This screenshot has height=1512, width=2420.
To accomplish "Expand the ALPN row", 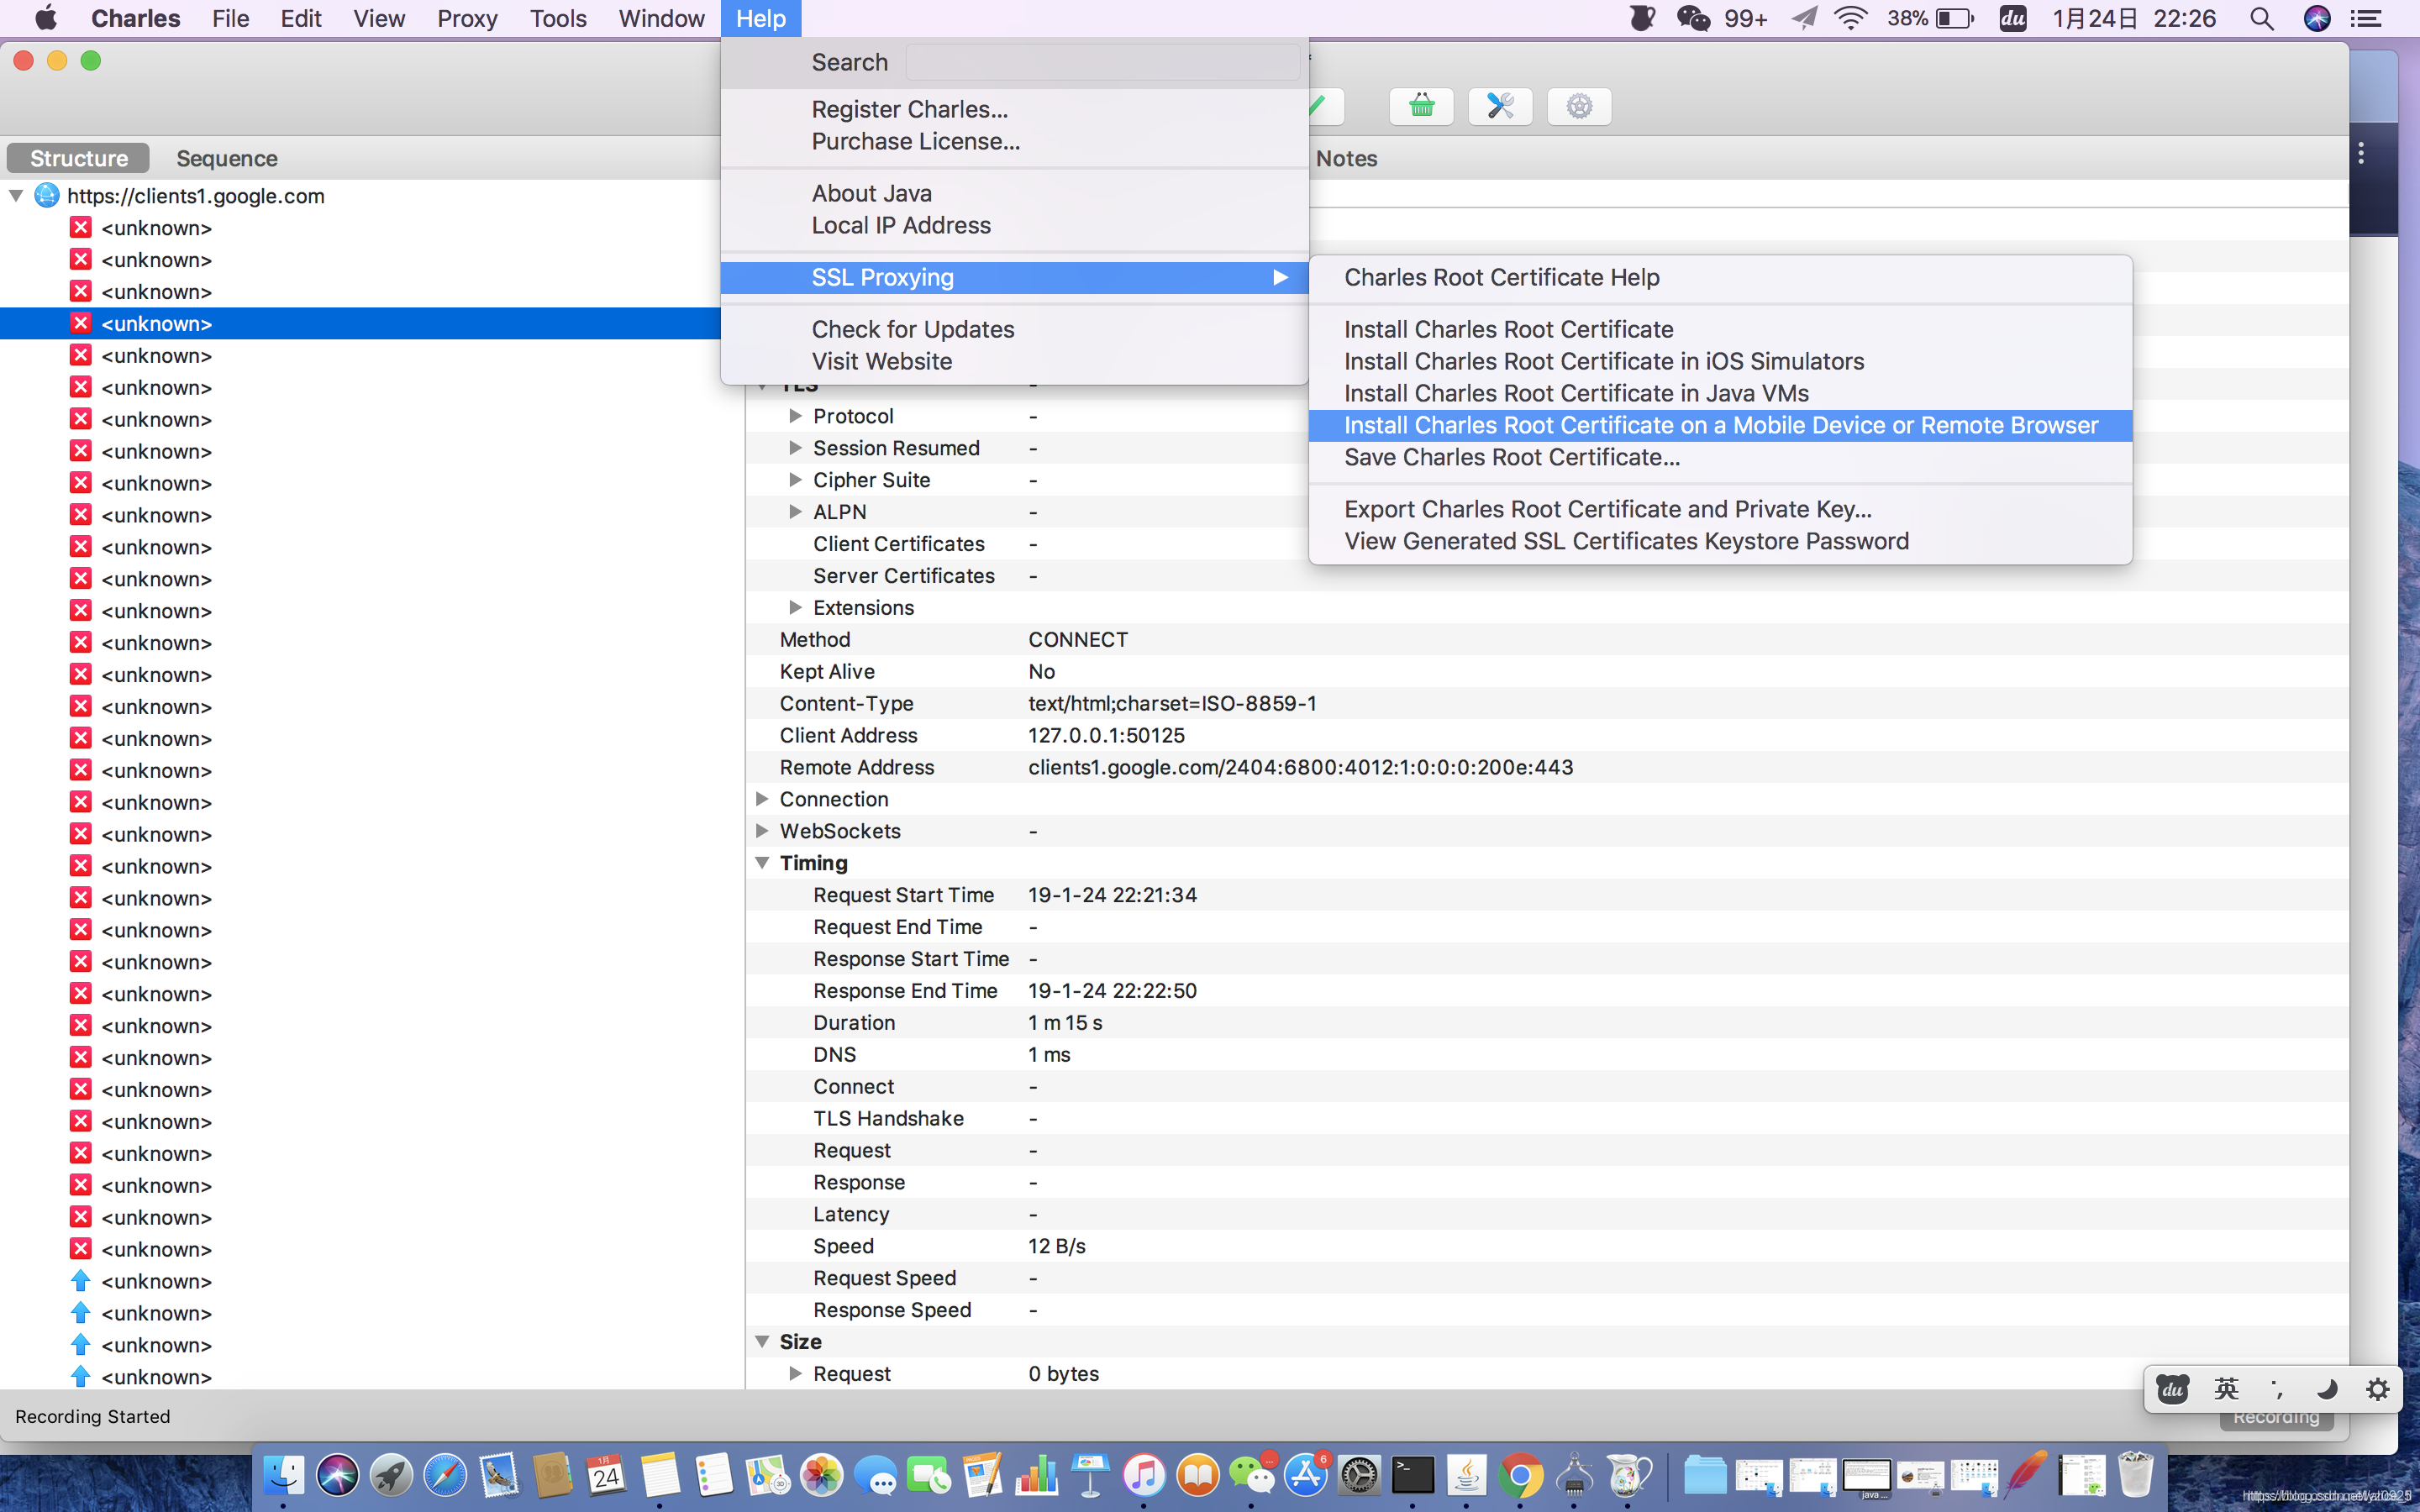I will pyautogui.click(x=795, y=511).
